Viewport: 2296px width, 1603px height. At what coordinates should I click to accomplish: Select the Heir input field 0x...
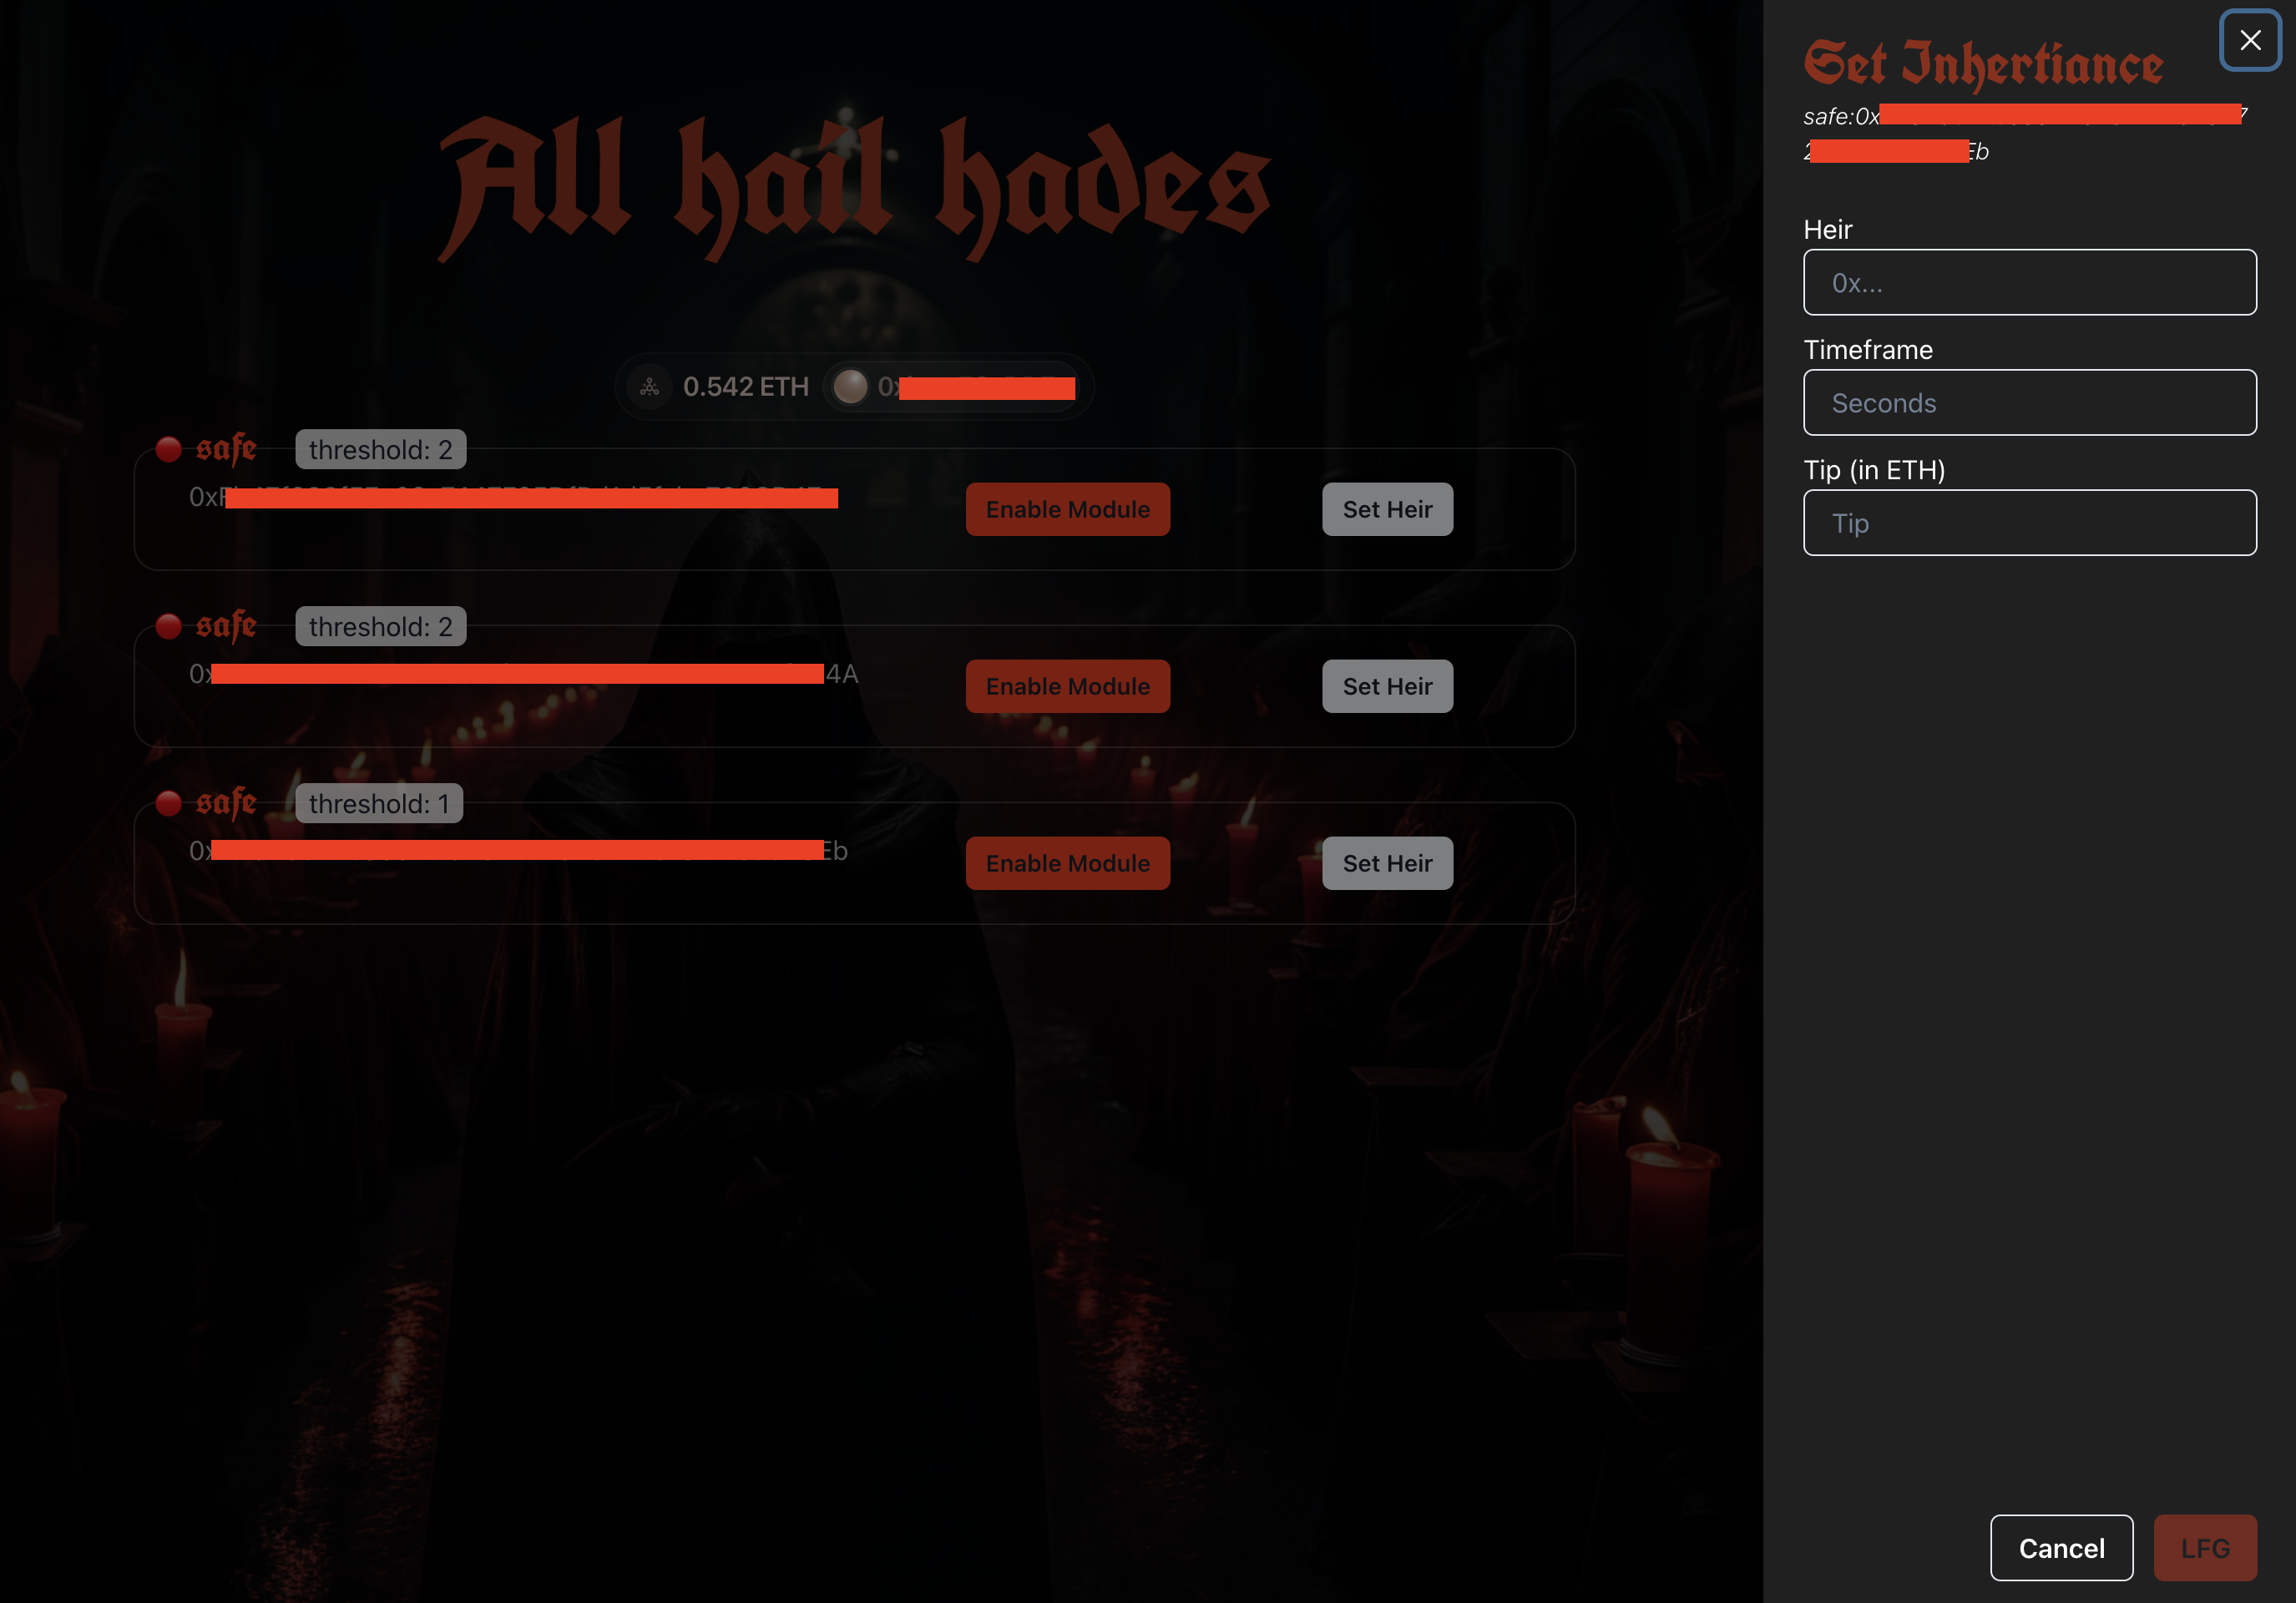point(2029,281)
